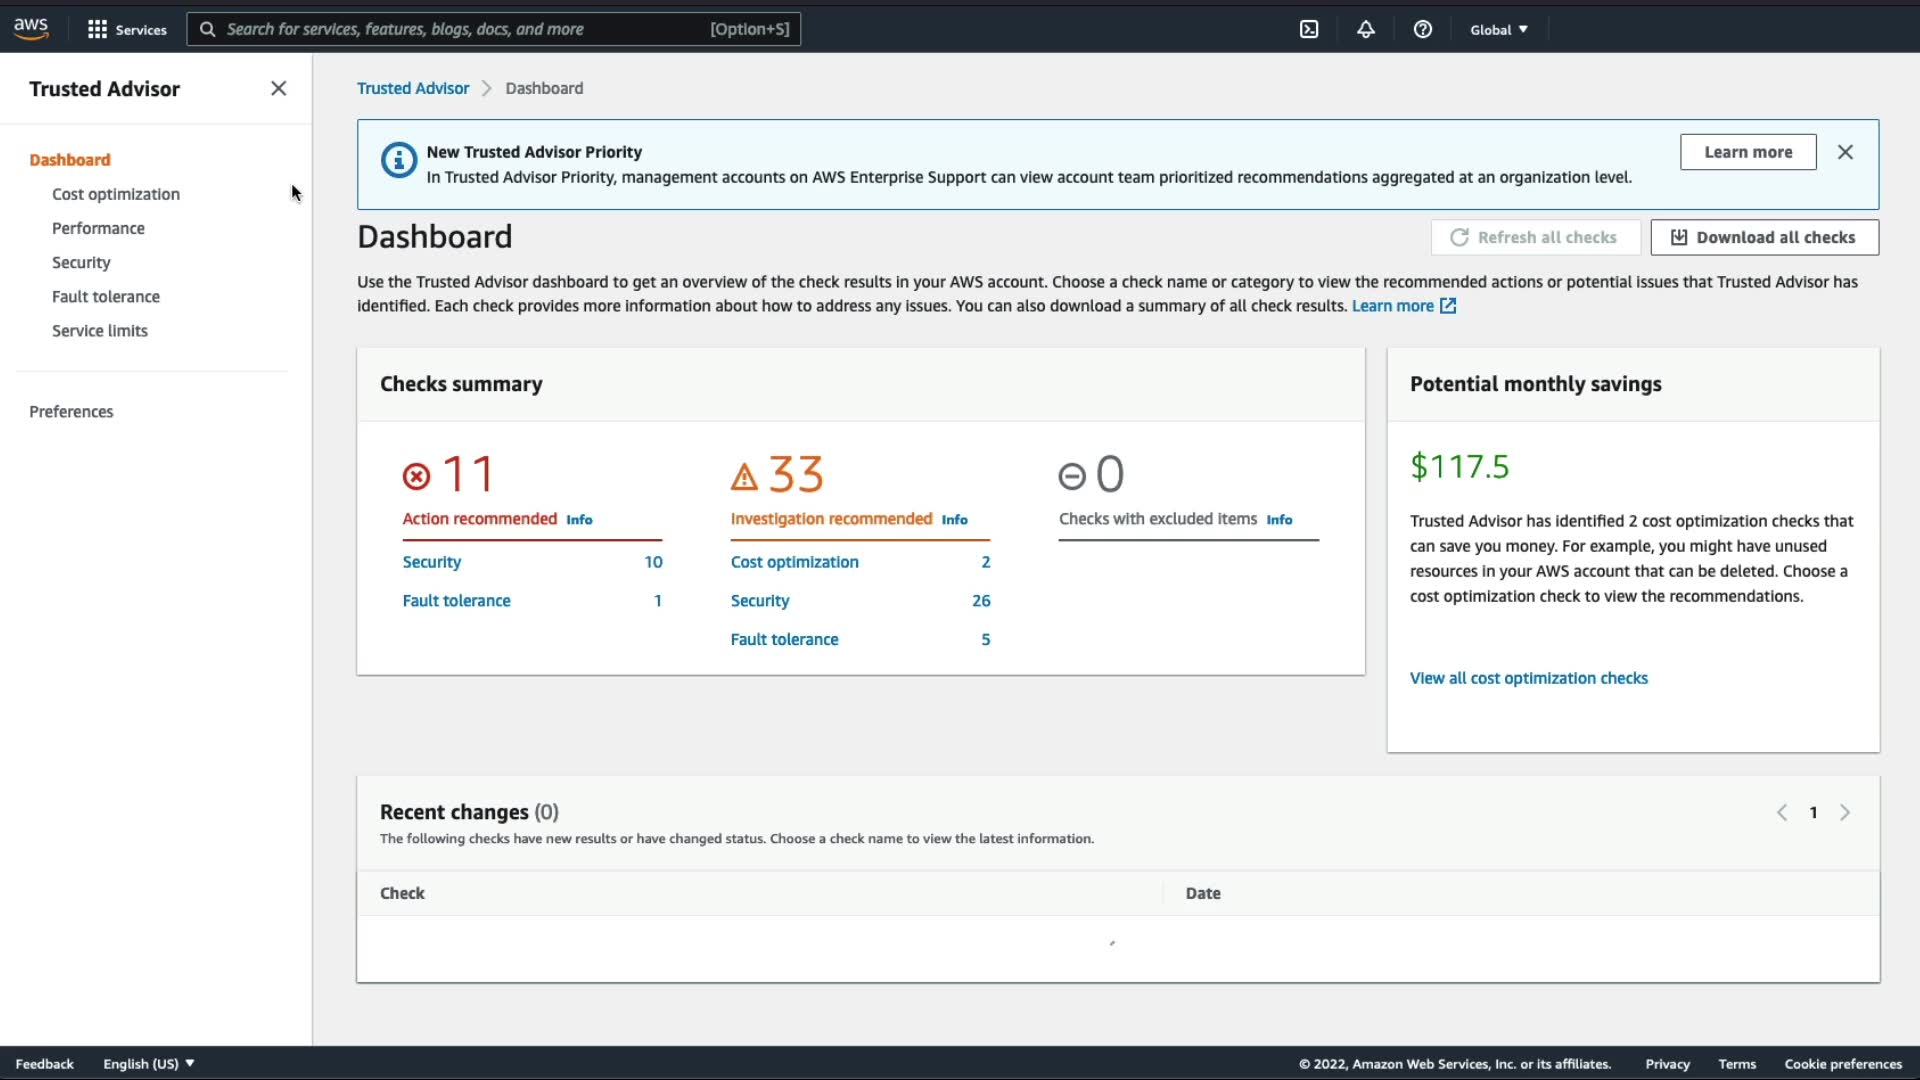Select Service limits in the sidebar

pos(100,331)
